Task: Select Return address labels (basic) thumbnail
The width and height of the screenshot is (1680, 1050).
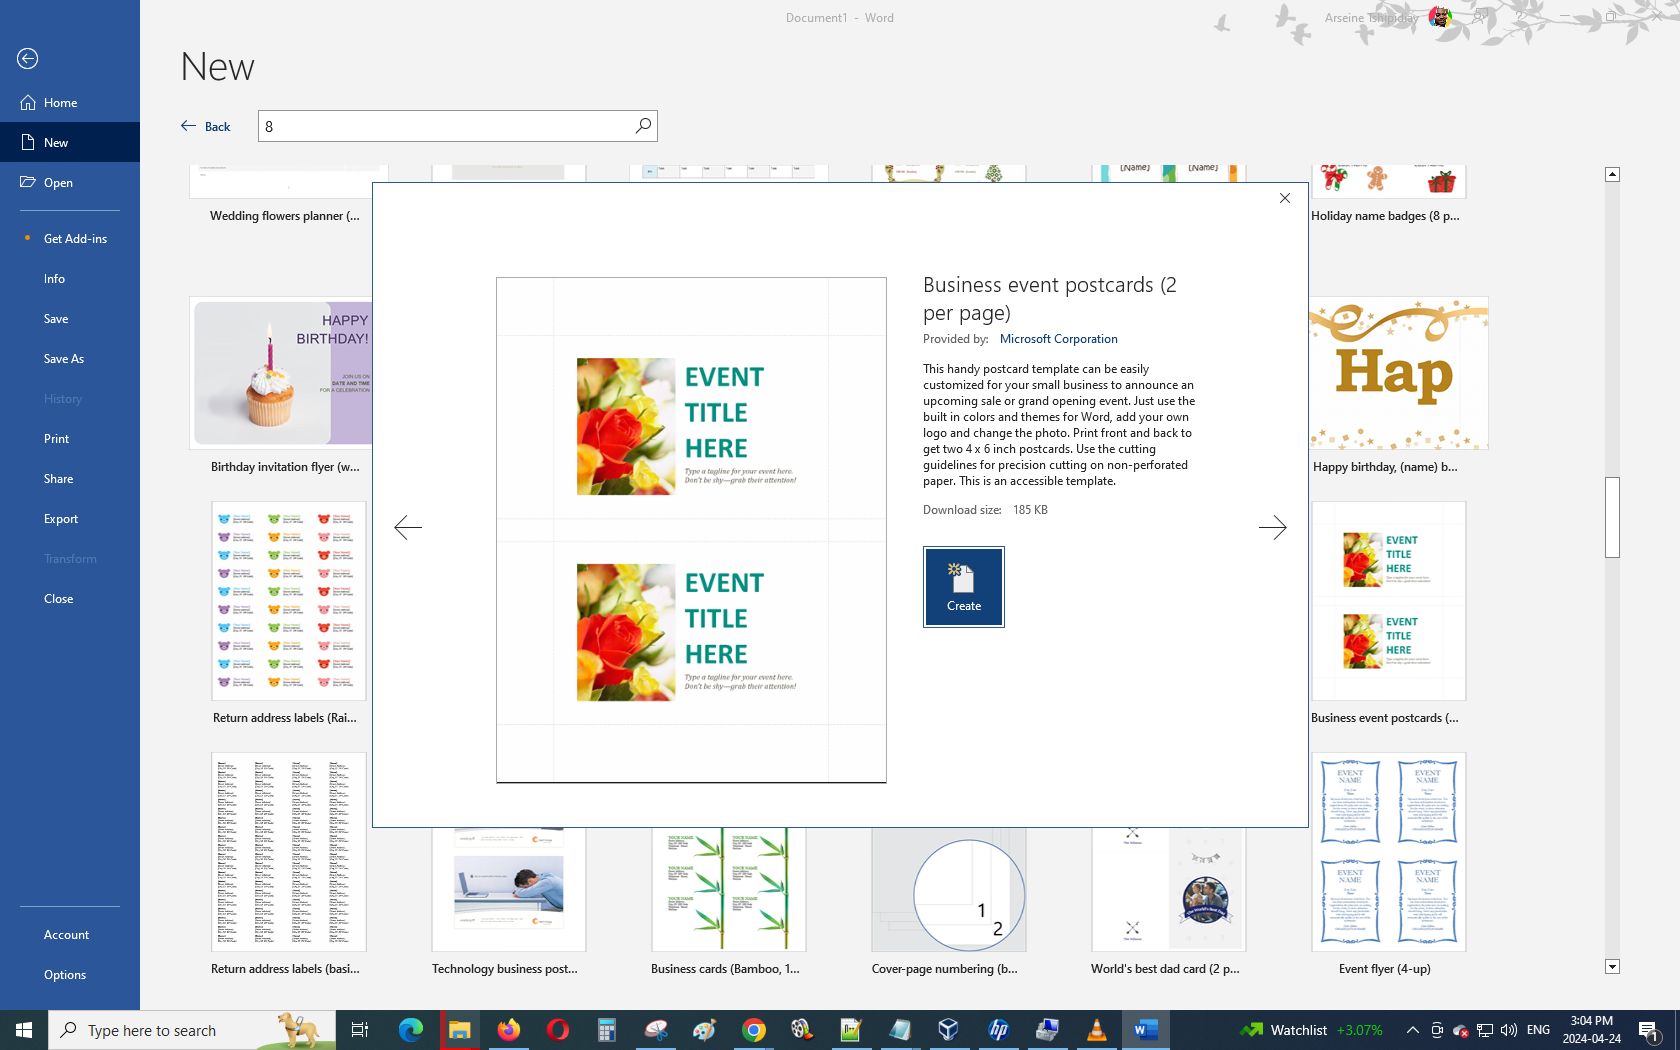Action: point(288,852)
